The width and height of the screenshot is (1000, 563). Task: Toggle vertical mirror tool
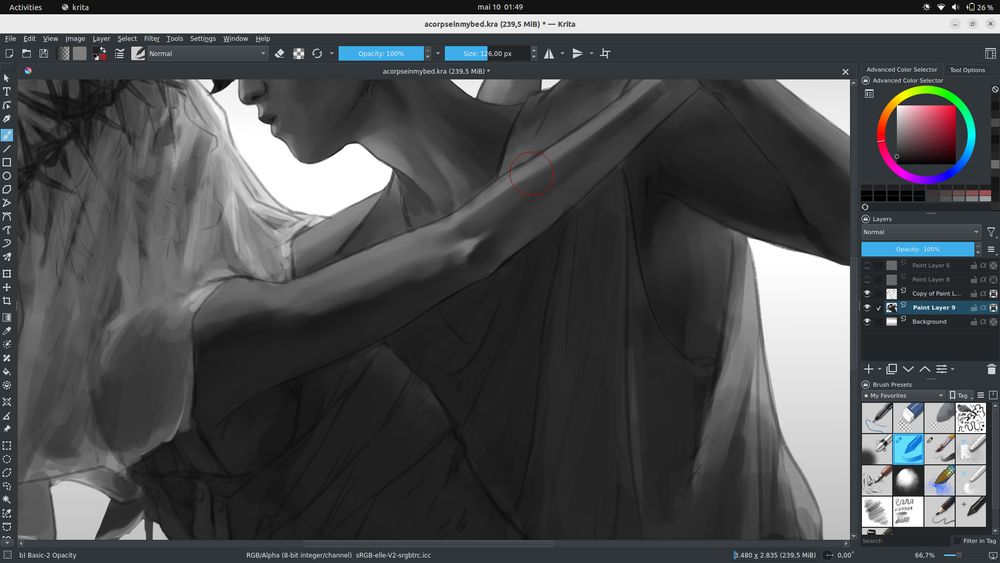578,54
